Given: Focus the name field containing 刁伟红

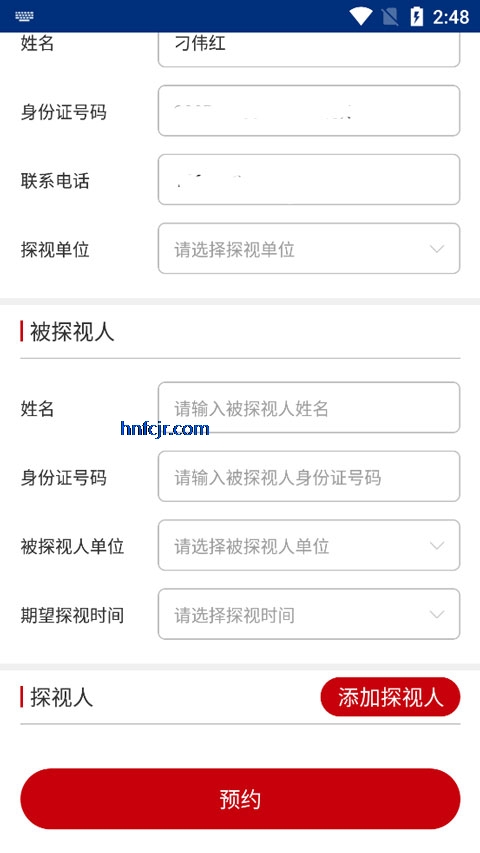Looking at the screenshot, I should (309, 49).
